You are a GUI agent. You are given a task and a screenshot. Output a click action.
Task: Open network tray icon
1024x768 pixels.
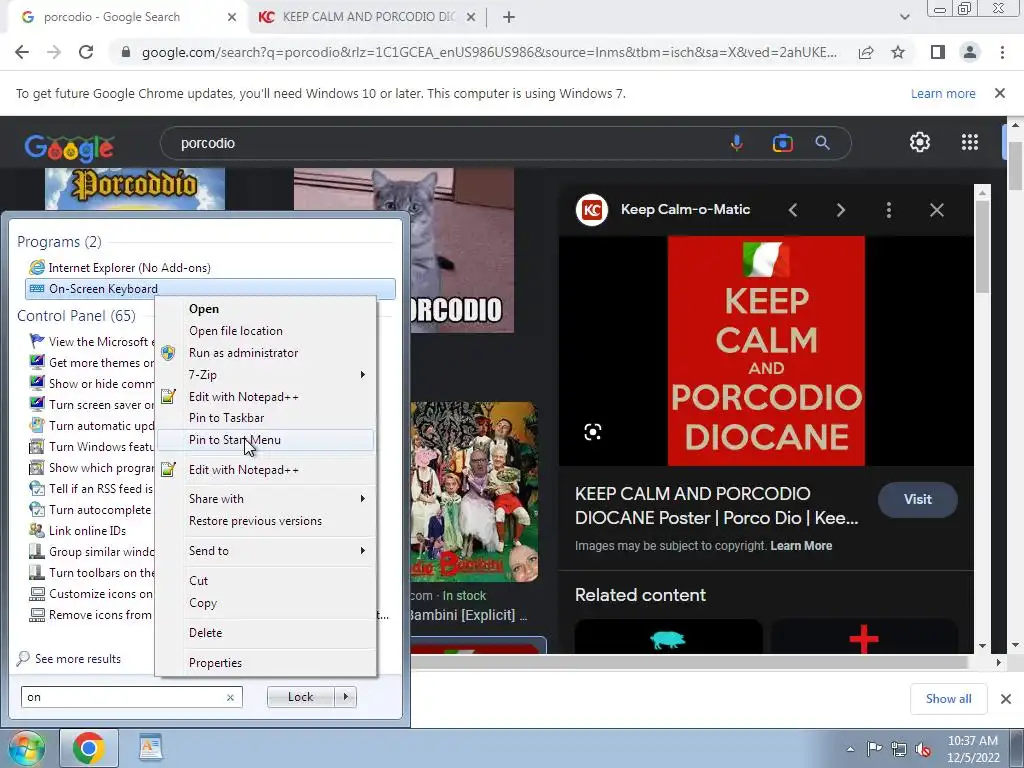click(x=899, y=749)
